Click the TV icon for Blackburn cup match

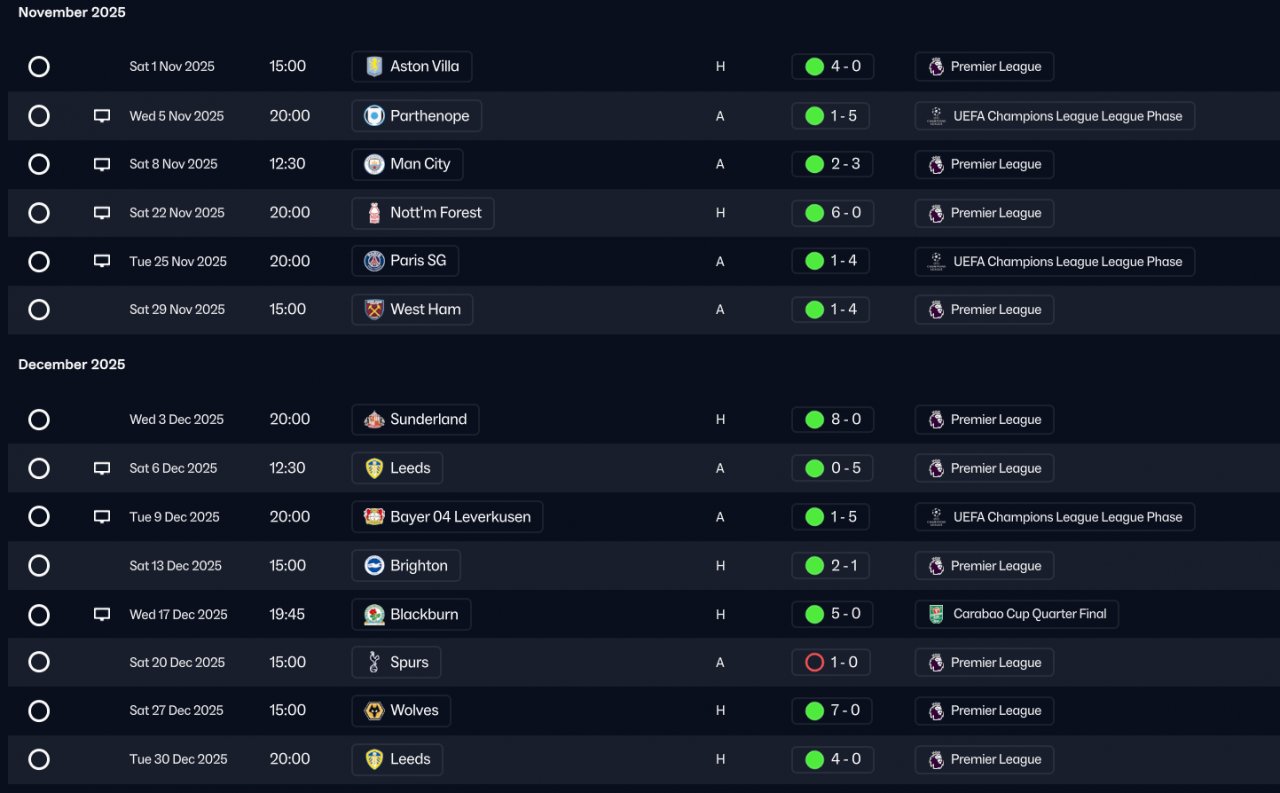click(102, 614)
